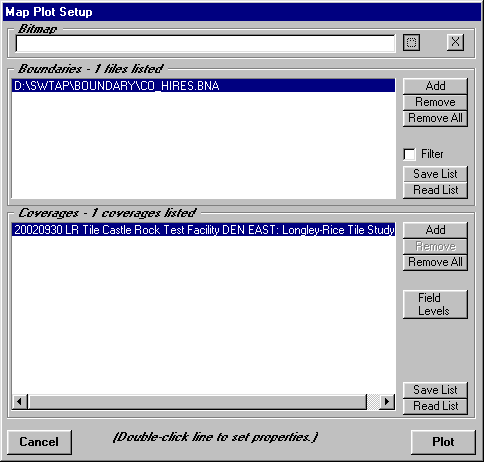This screenshot has width=484, height=462.
Task: Select the CO_HIRES.BNA boundary file entry
Action: click(x=203, y=86)
